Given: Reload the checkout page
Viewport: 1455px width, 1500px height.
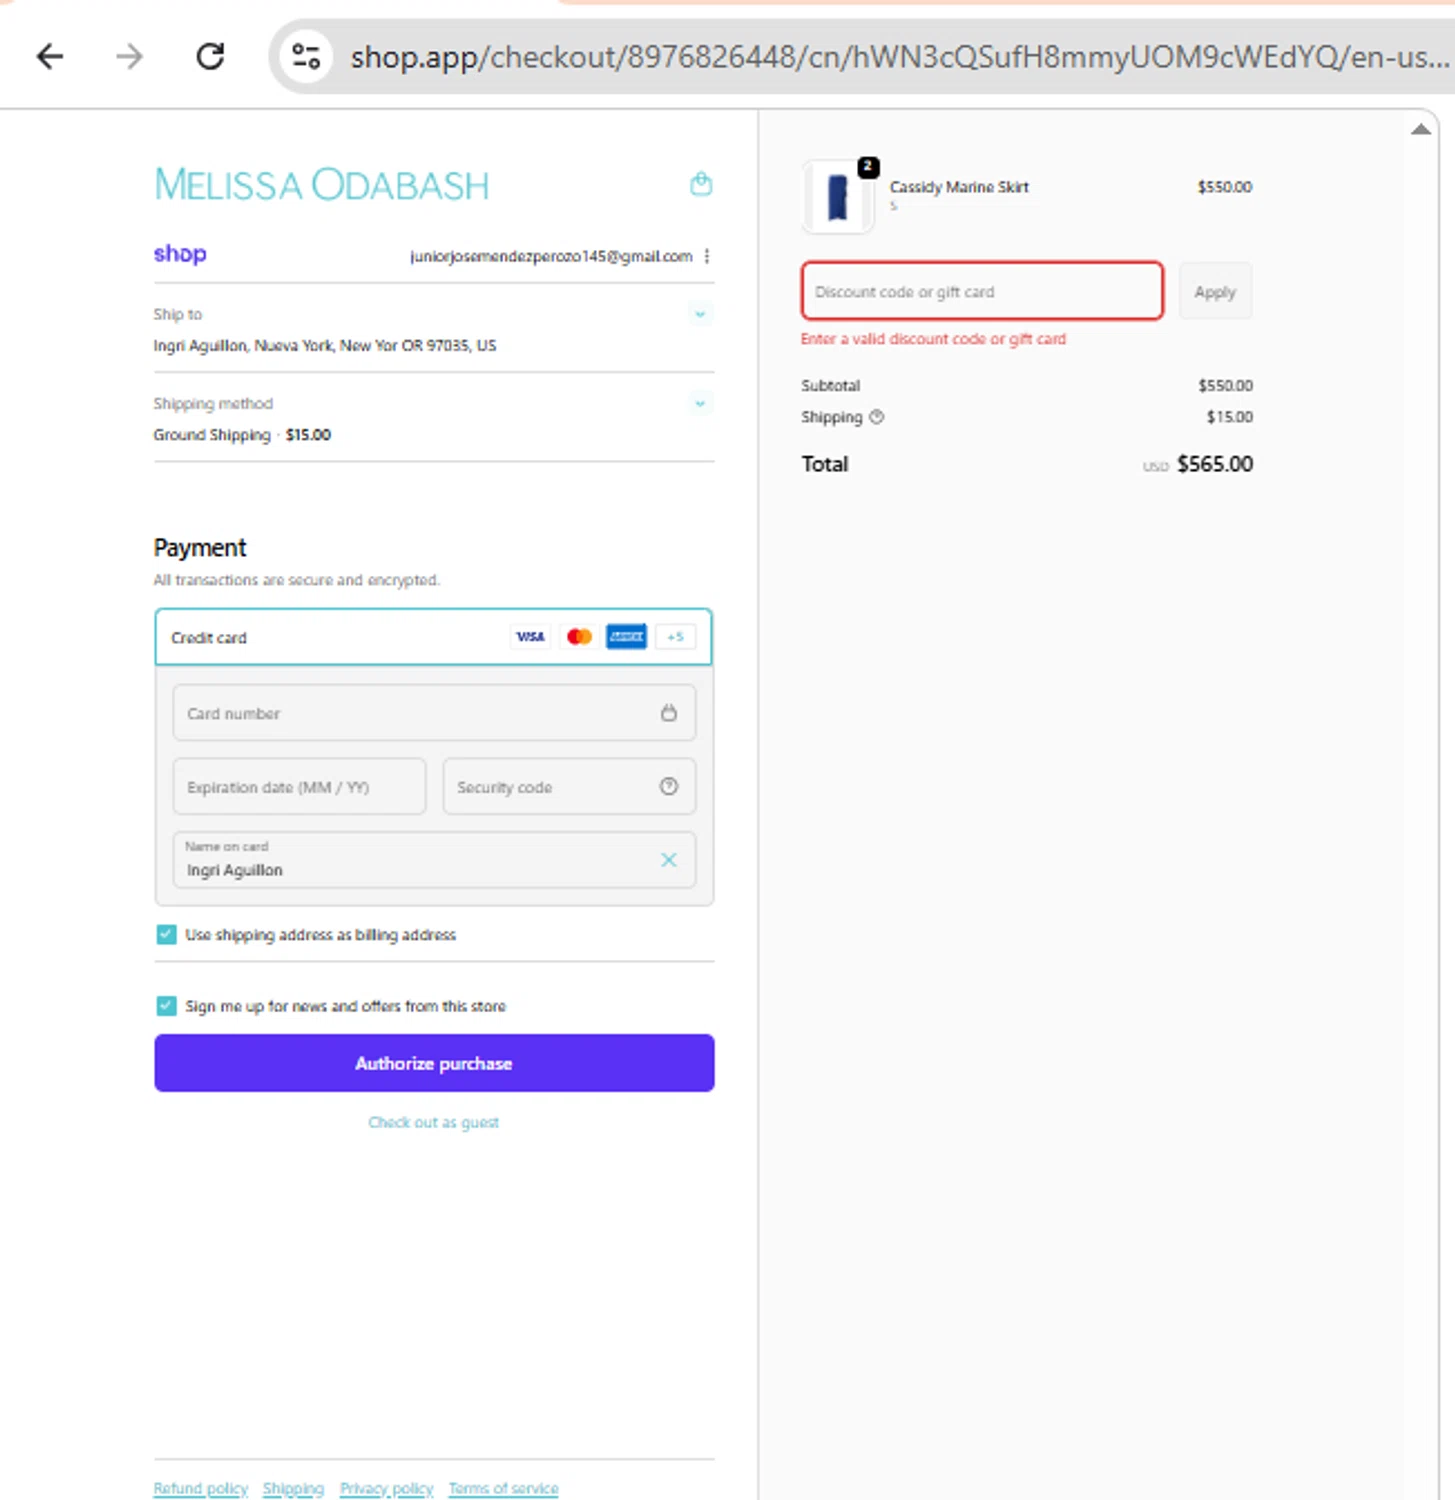Looking at the screenshot, I should 210,56.
